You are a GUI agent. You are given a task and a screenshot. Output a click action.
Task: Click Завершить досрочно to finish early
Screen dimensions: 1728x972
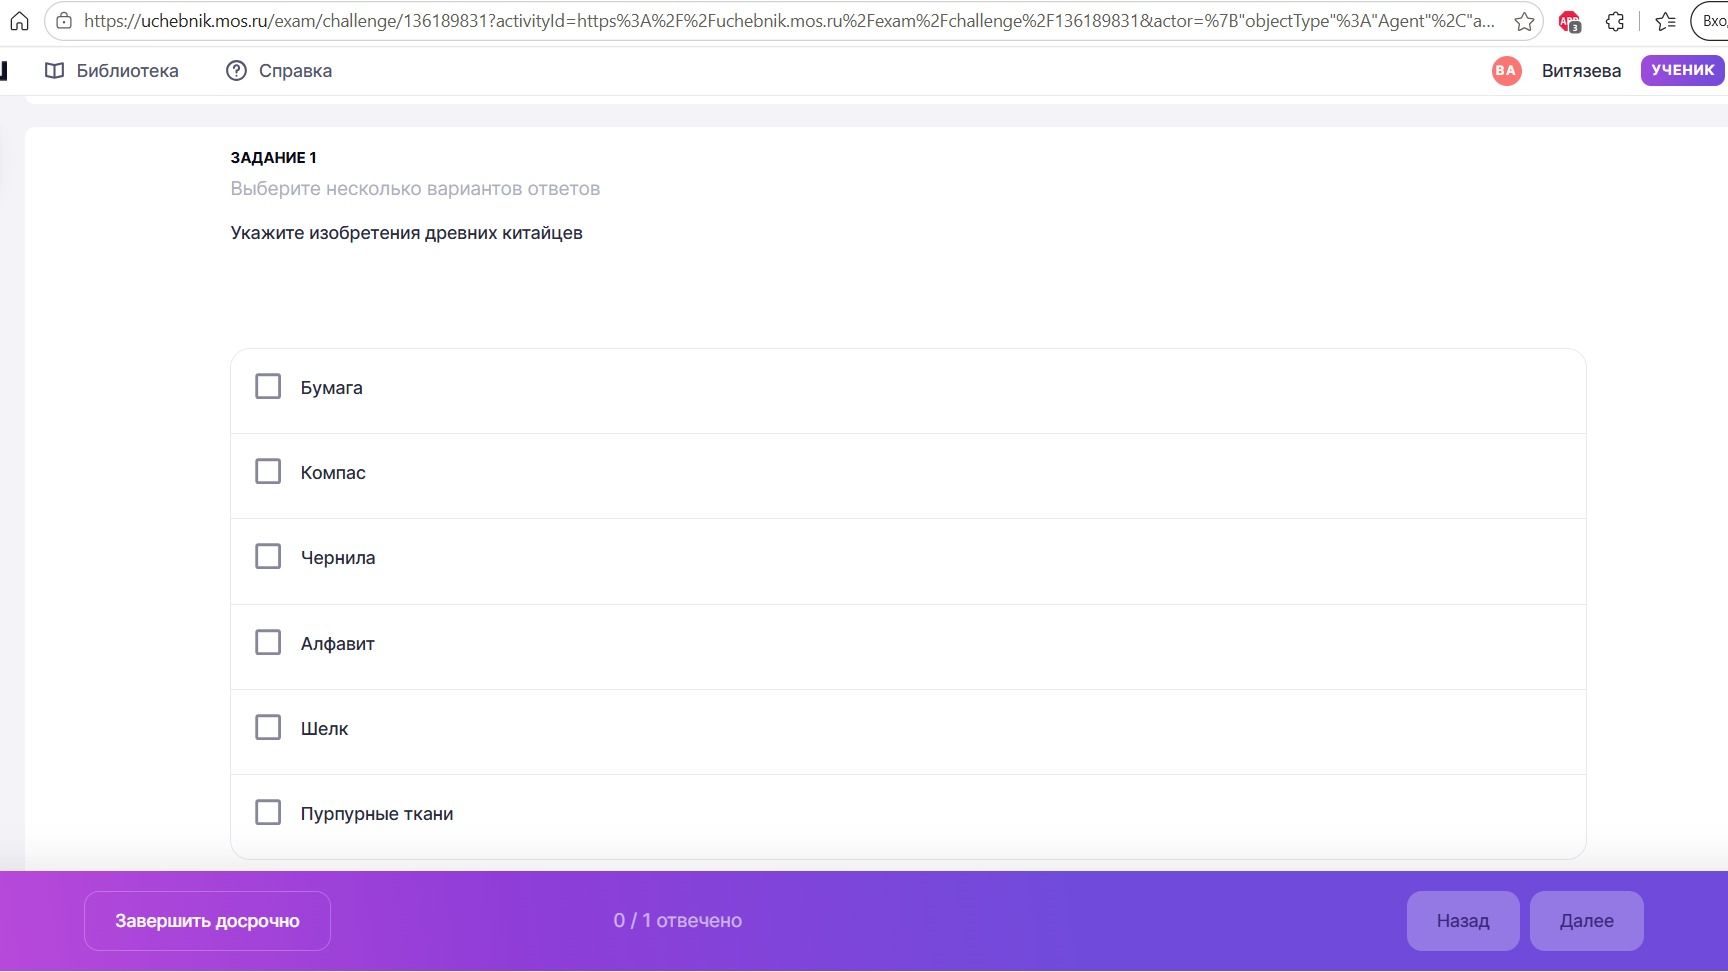click(207, 921)
